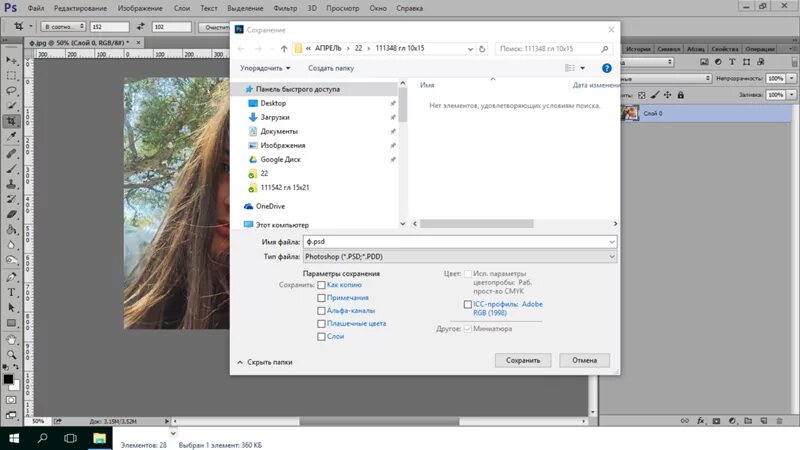Enable the 'Примечания' checkbox
The width and height of the screenshot is (800, 450).
[x=321, y=297]
